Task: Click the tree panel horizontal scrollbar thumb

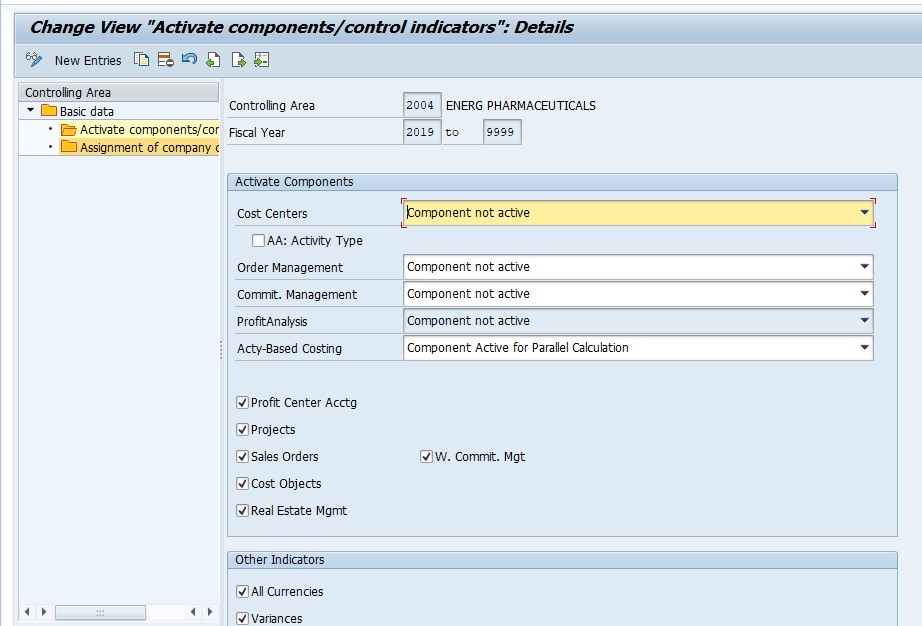Action: point(101,612)
